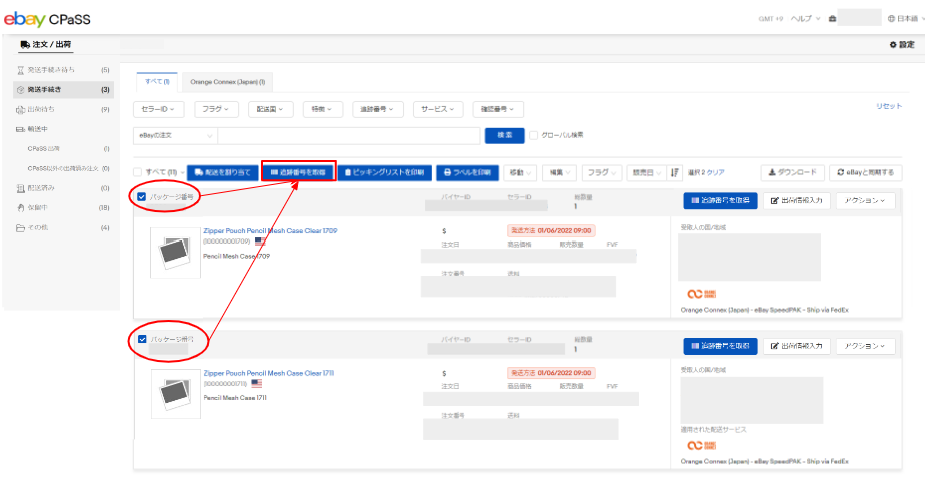Click the その他 folder icon in sidebar
The height and width of the screenshot is (480, 925).
click(21, 228)
